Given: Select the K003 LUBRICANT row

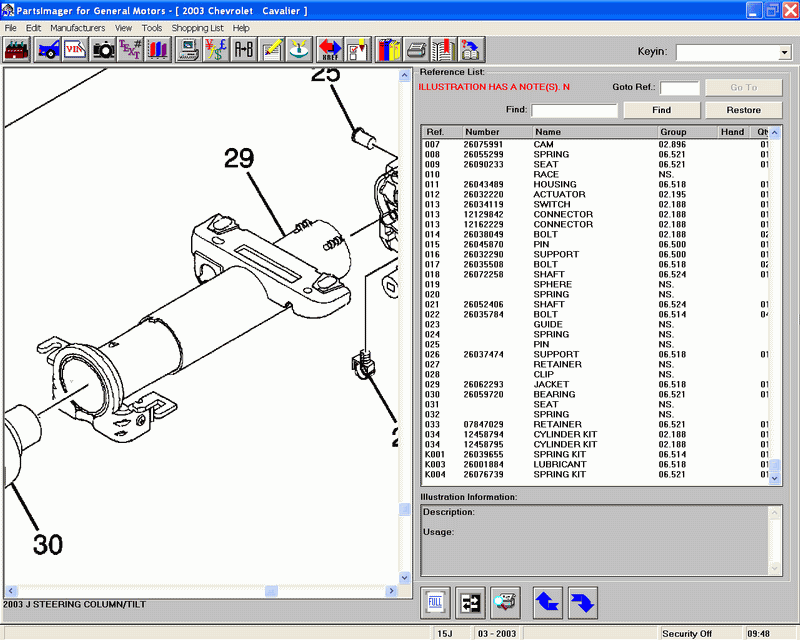Looking at the screenshot, I should coord(595,464).
